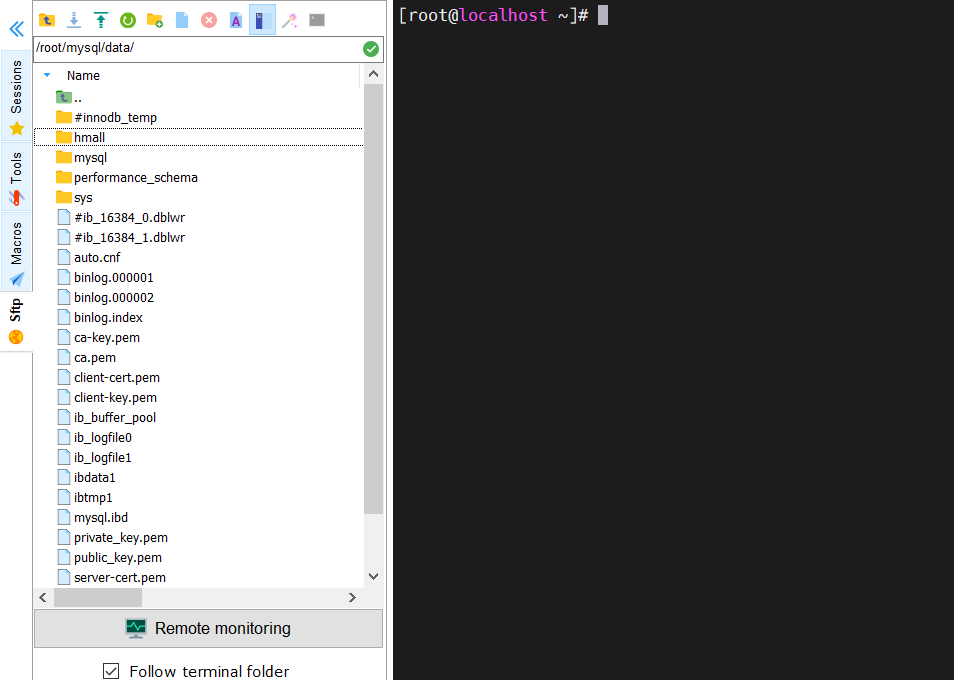The image size is (954, 680).
Task: Click file list scroll up arrow
Action: [x=374, y=74]
